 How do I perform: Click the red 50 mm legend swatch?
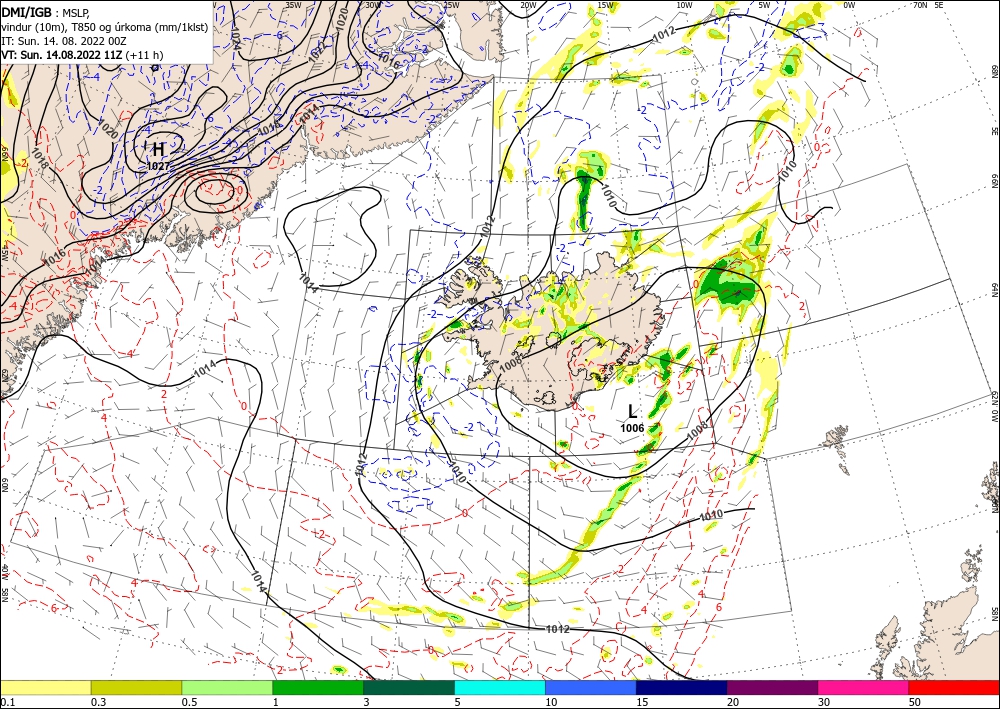click(x=954, y=687)
